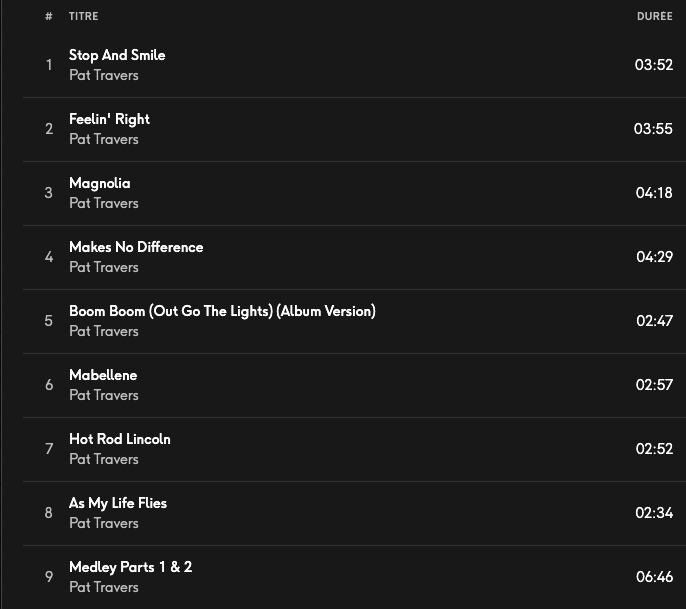Go to Pat Travers artist under Mabellene
The height and width of the screenshot is (609, 686).
[x=103, y=395]
